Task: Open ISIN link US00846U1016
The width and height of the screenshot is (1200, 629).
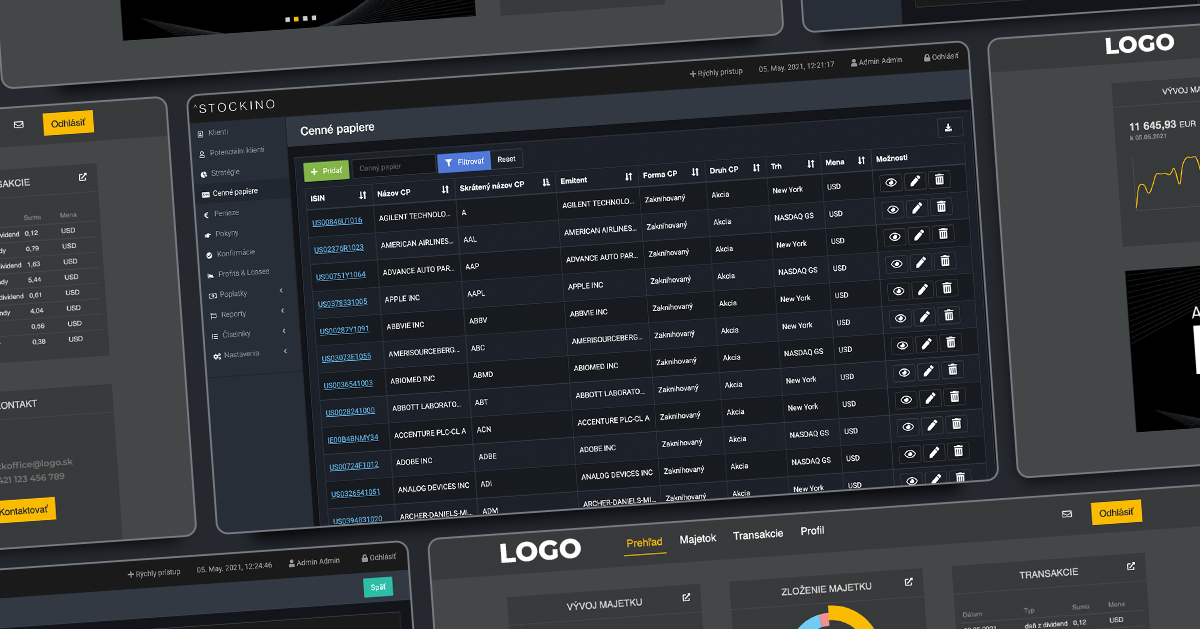Action: coord(337,221)
